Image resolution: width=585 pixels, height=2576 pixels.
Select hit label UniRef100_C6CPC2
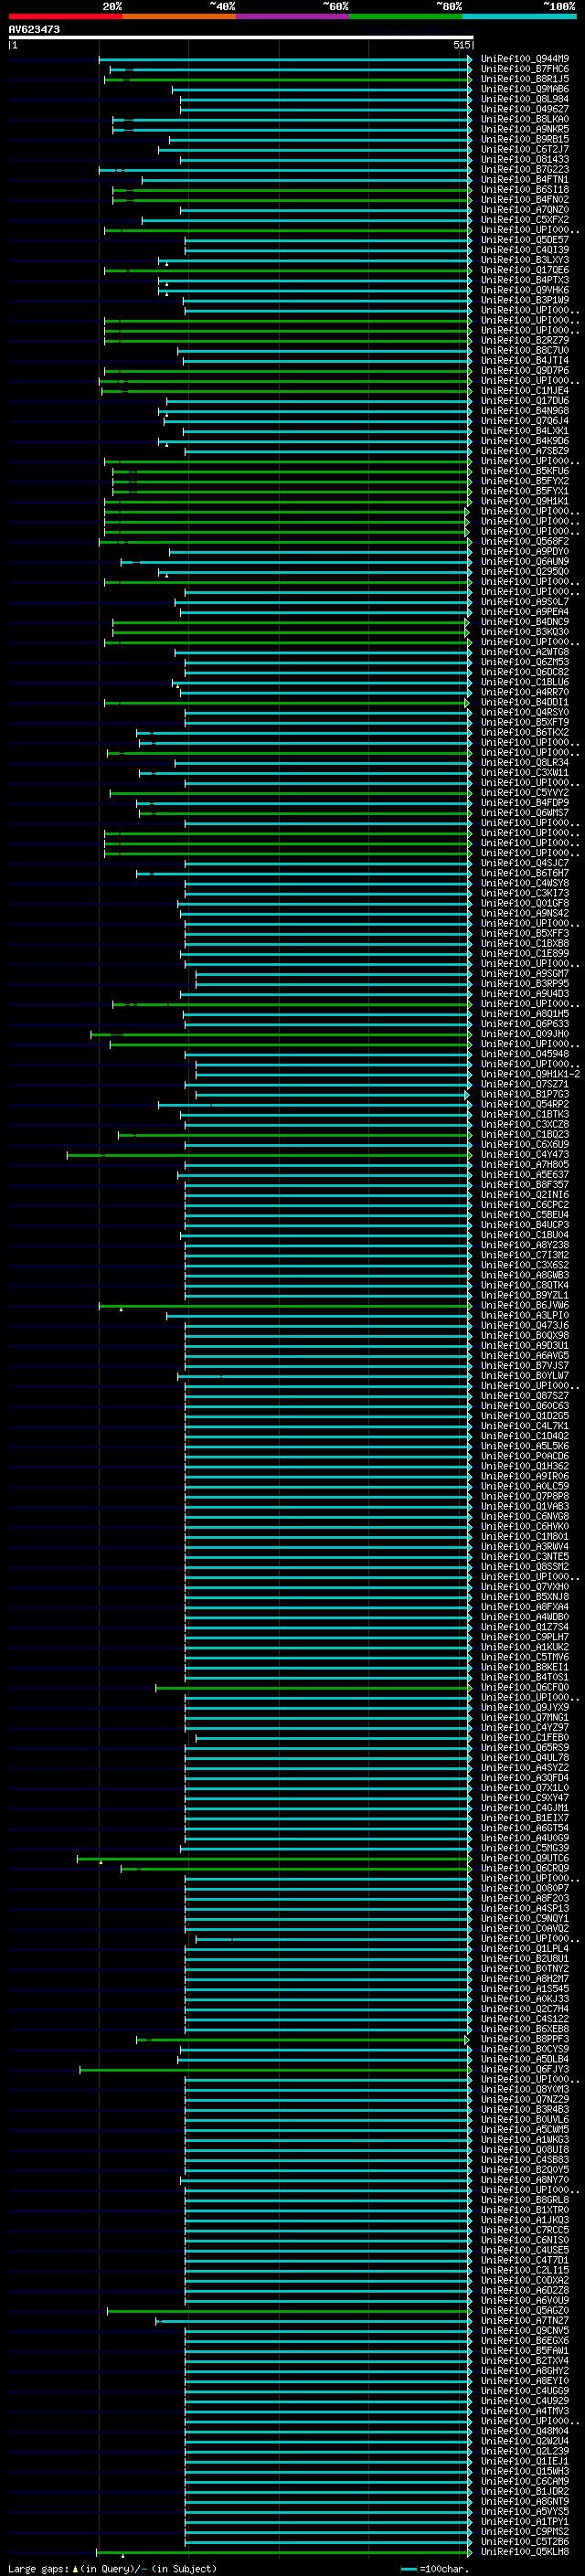525,1204
